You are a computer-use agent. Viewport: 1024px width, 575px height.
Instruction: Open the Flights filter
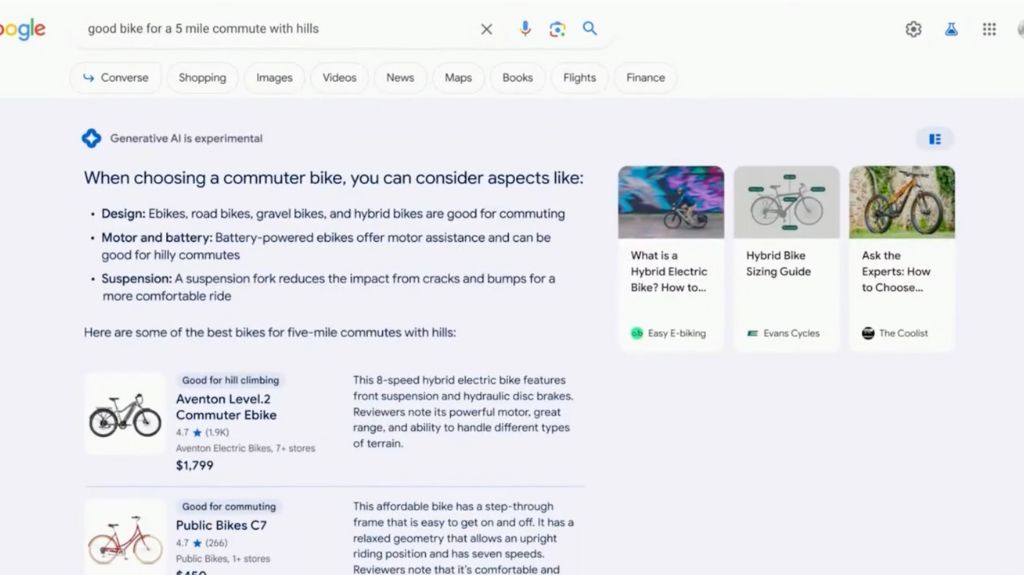(x=580, y=78)
